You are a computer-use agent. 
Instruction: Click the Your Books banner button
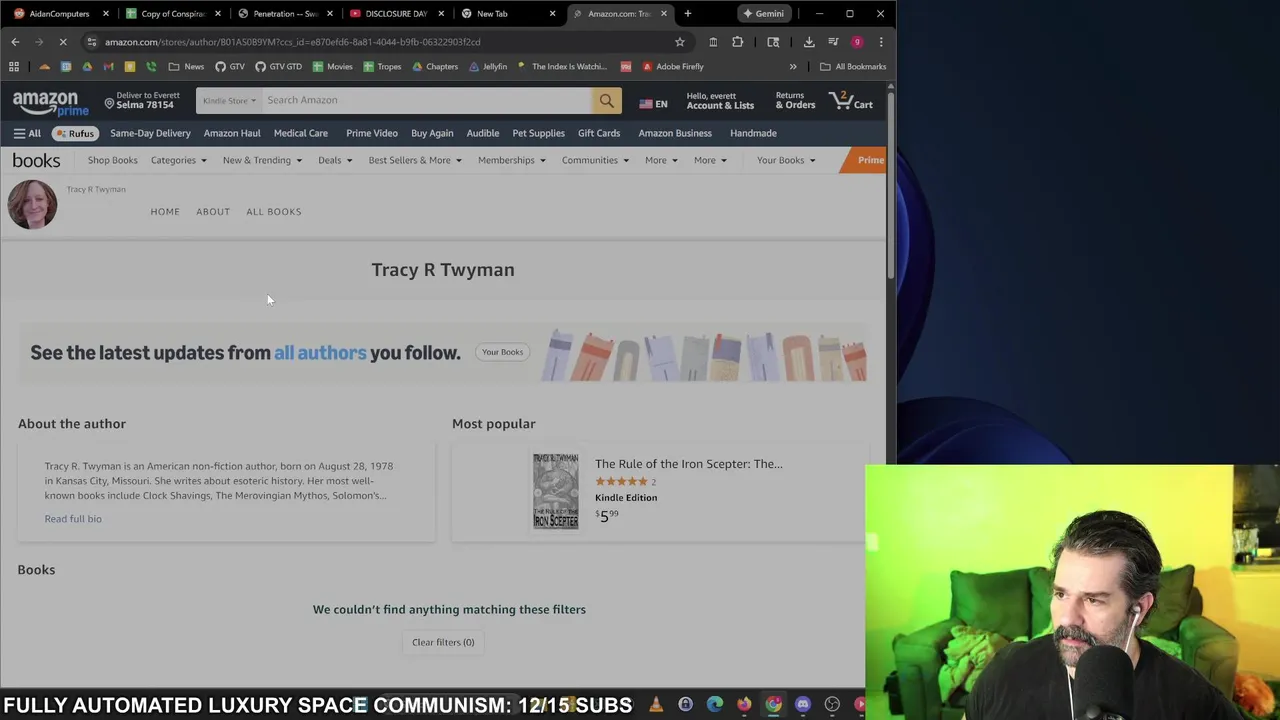502,352
